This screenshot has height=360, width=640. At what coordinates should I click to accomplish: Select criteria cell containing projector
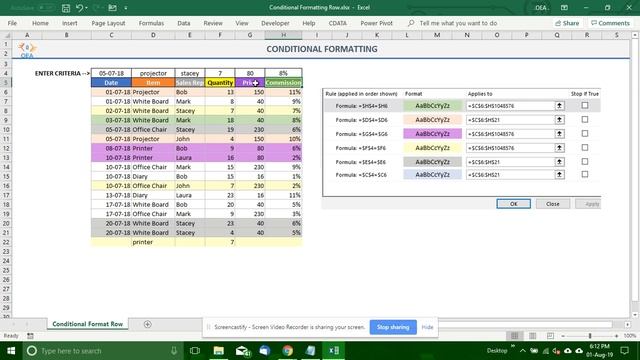pos(153,73)
